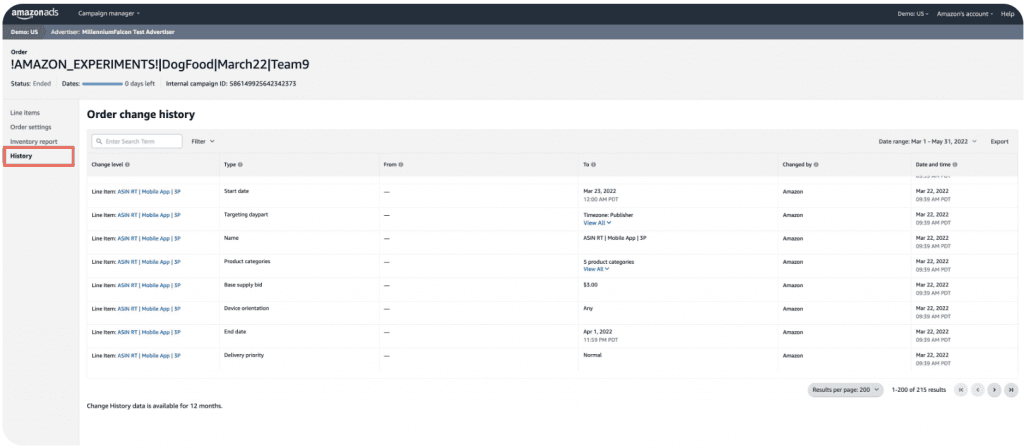This screenshot has height=448, width=1024.
Task: Click info icon beside Date and time header
Action: point(955,164)
